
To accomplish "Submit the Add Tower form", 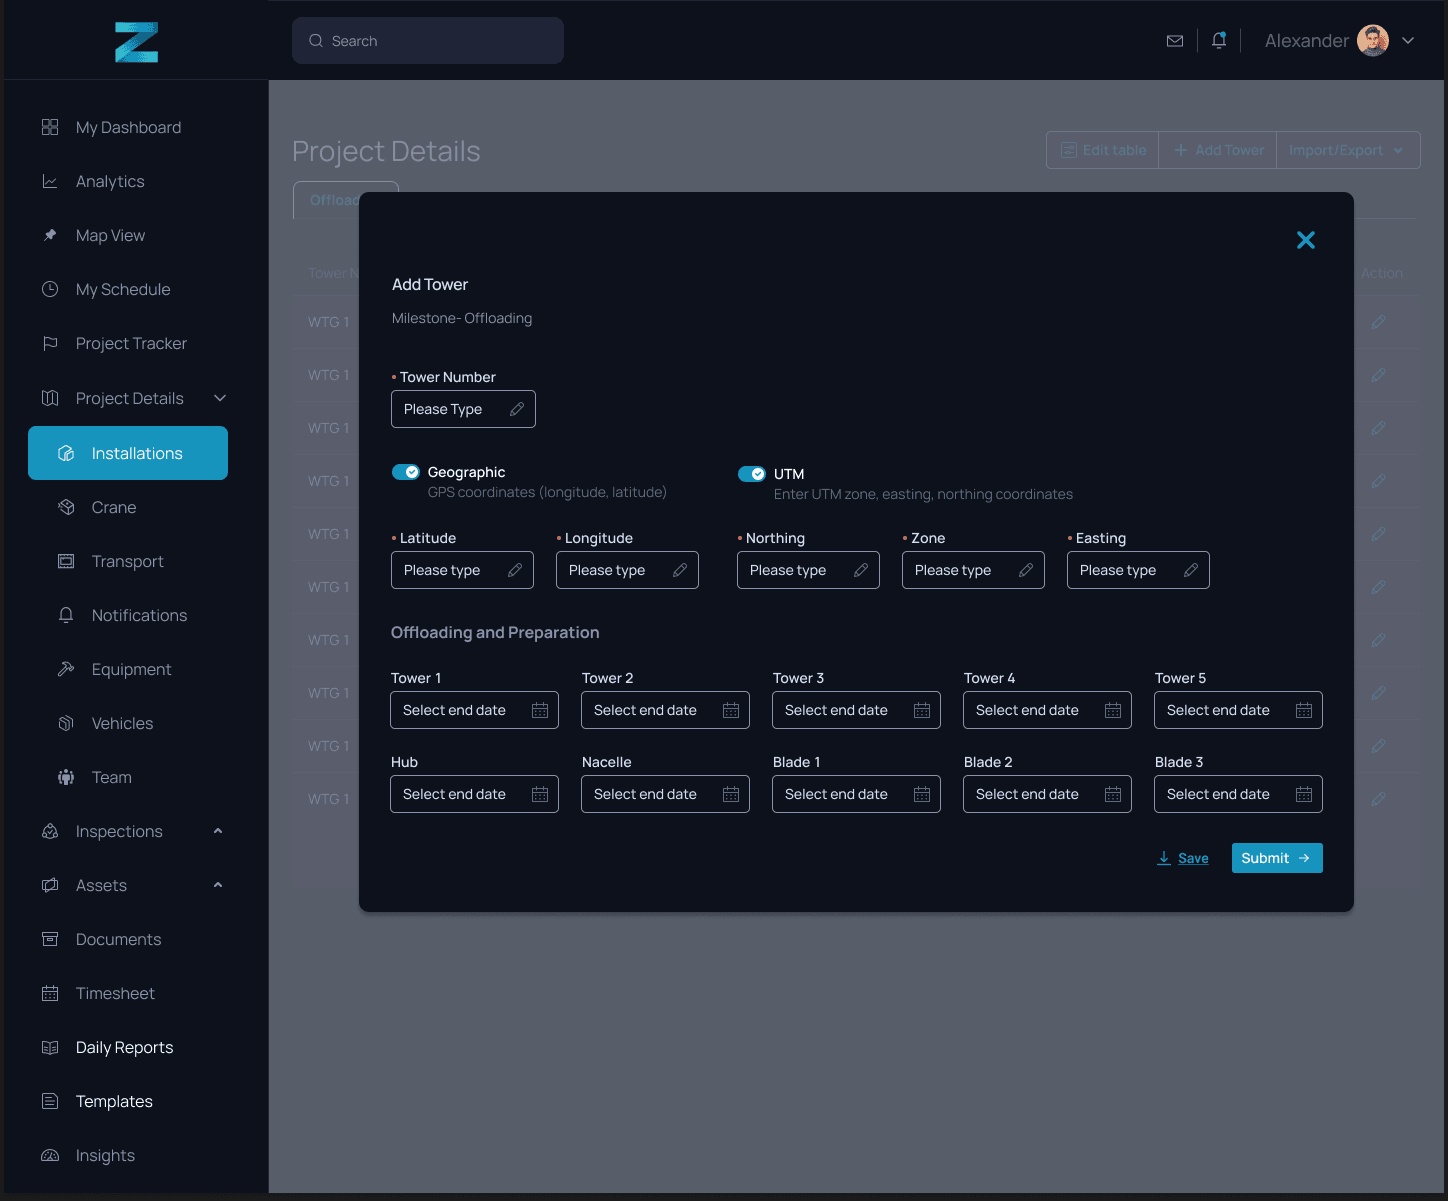I will click(x=1277, y=858).
